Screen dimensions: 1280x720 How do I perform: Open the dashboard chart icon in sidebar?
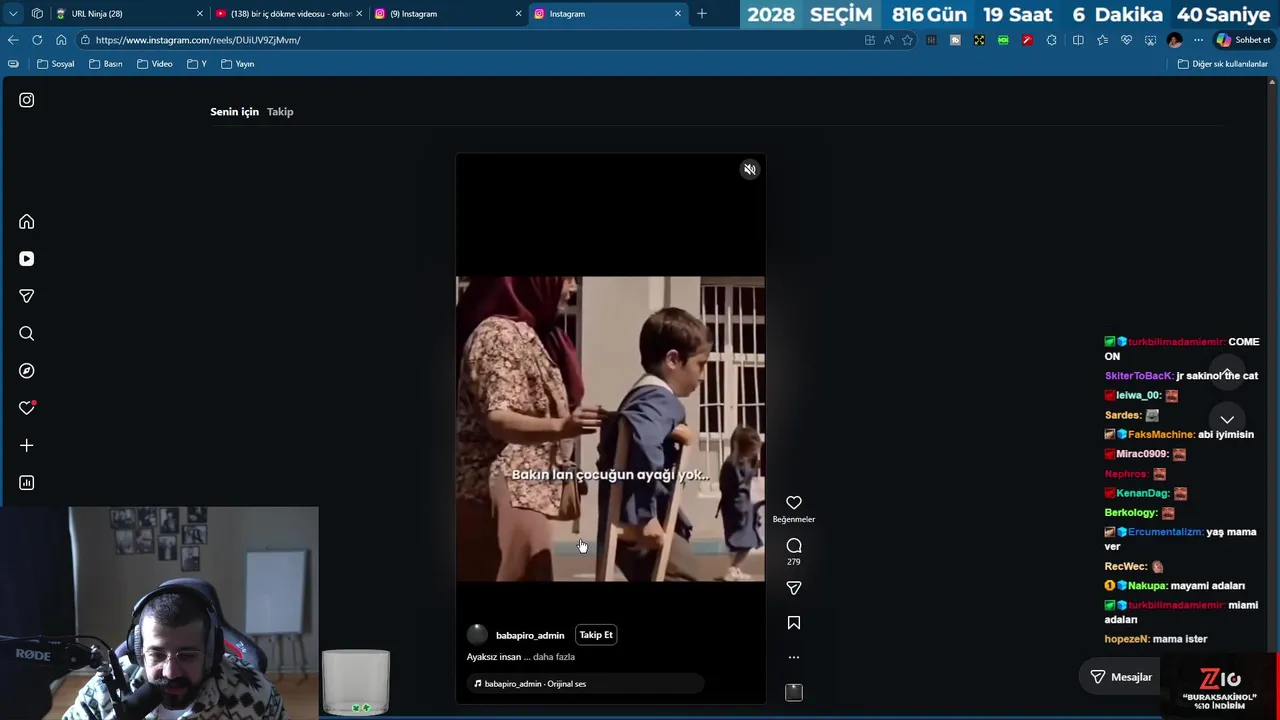(x=27, y=483)
